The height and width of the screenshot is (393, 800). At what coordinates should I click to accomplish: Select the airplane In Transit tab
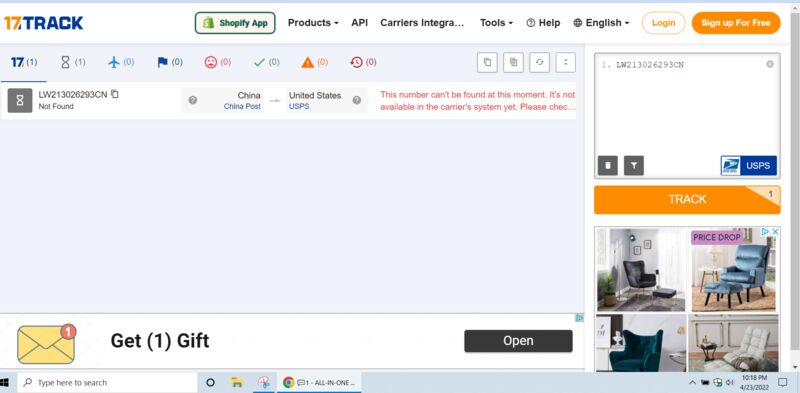pos(121,62)
